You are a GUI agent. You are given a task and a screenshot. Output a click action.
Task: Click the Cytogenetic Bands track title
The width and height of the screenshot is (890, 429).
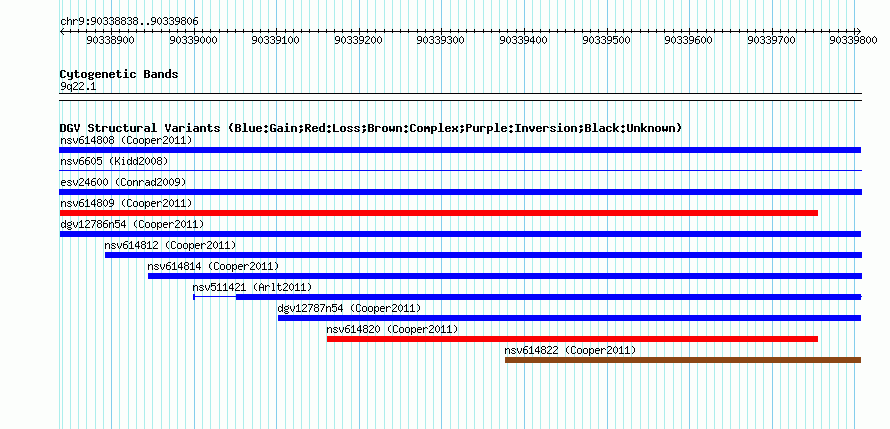point(119,74)
